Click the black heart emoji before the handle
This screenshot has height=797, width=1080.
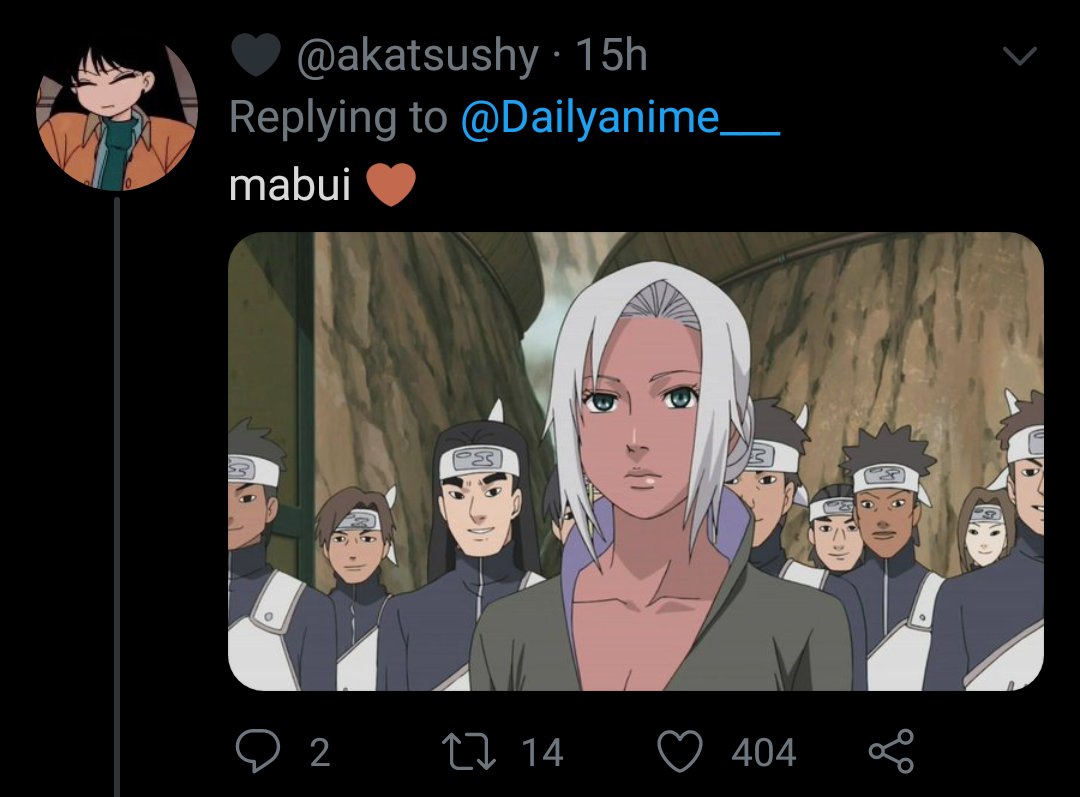[256, 54]
